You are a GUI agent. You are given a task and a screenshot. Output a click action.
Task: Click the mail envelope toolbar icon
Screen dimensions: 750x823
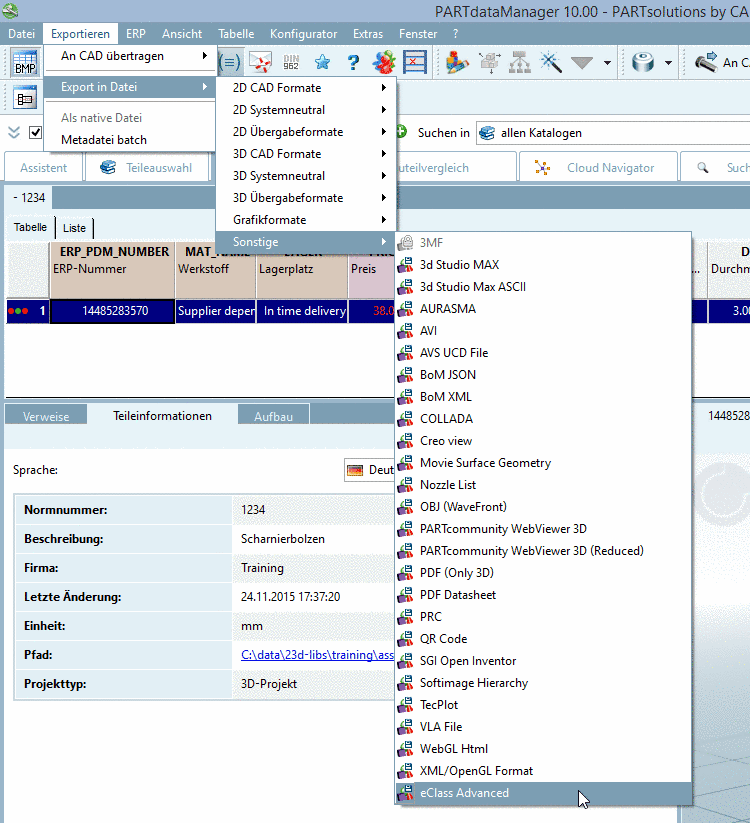point(260,62)
